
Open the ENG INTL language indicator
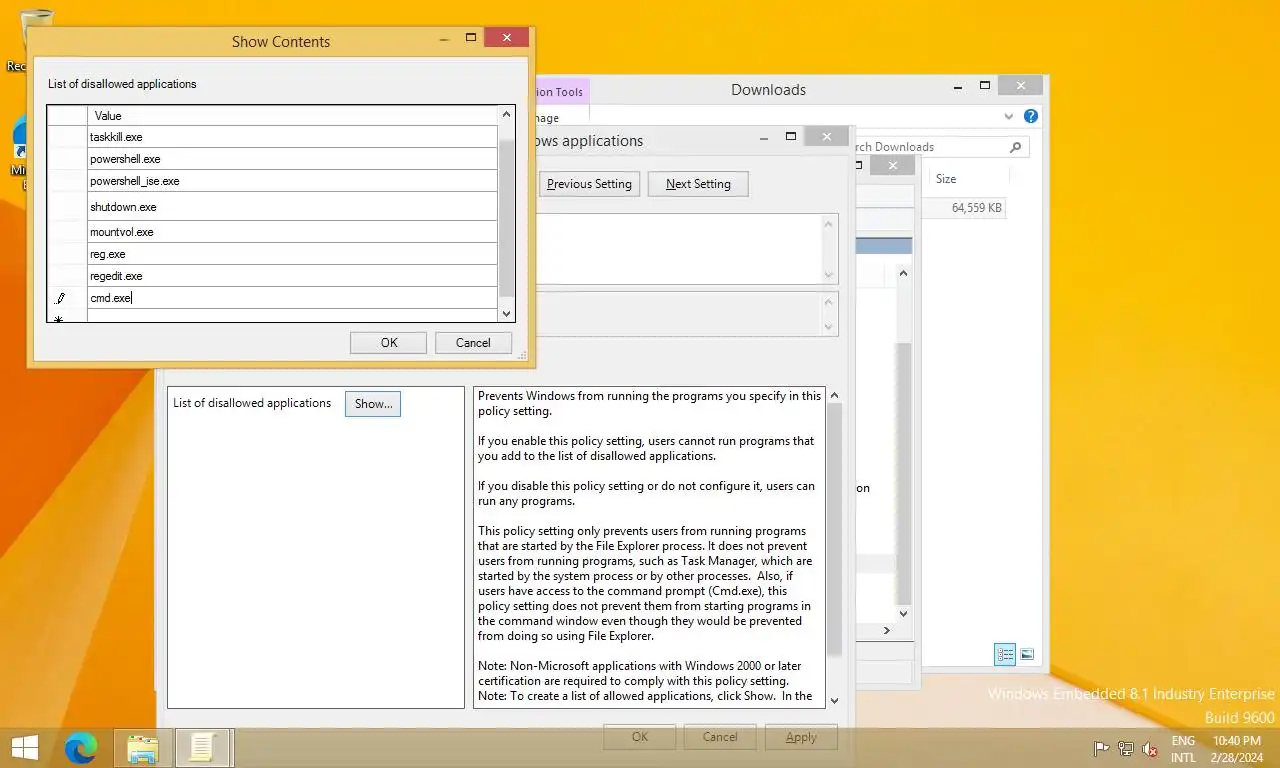point(1183,748)
